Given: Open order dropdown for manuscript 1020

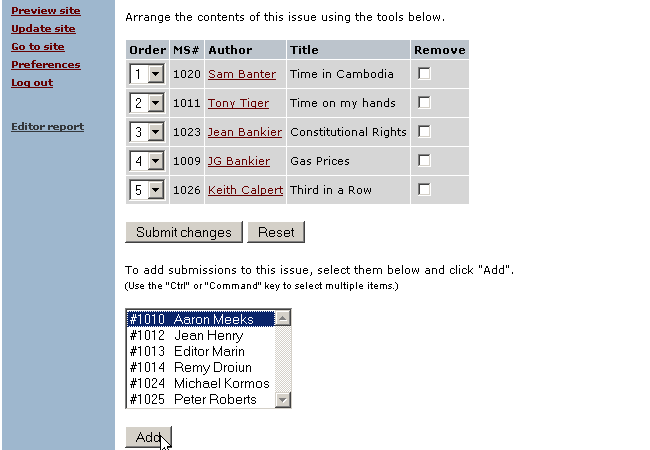Looking at the screenshot, I should 147,74.
